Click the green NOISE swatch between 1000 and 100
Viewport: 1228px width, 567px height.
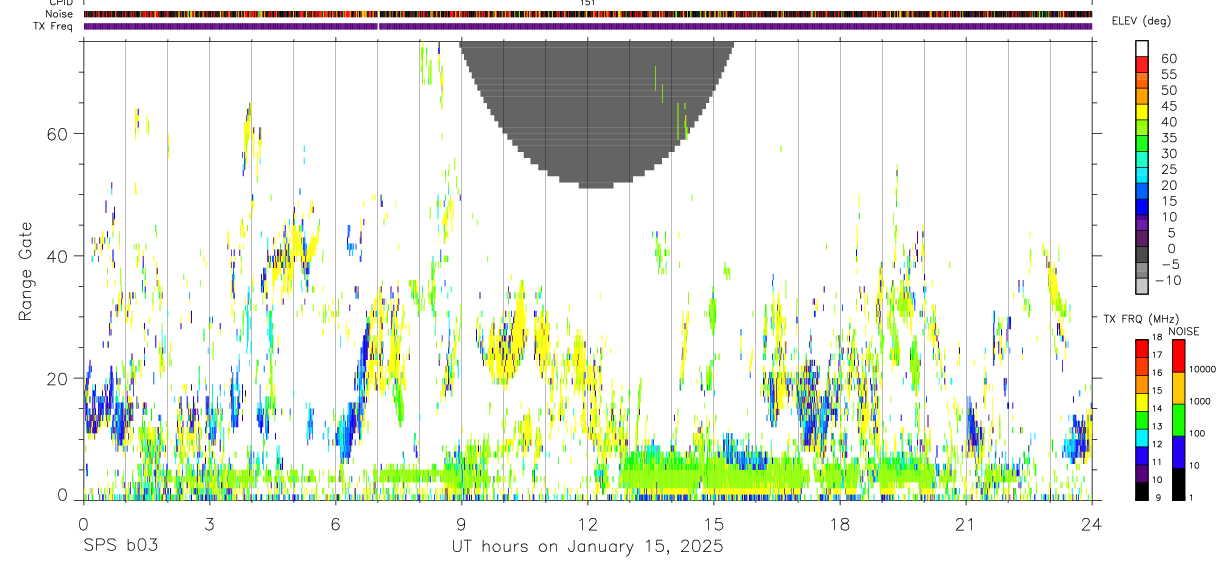tap(1178, 419)
